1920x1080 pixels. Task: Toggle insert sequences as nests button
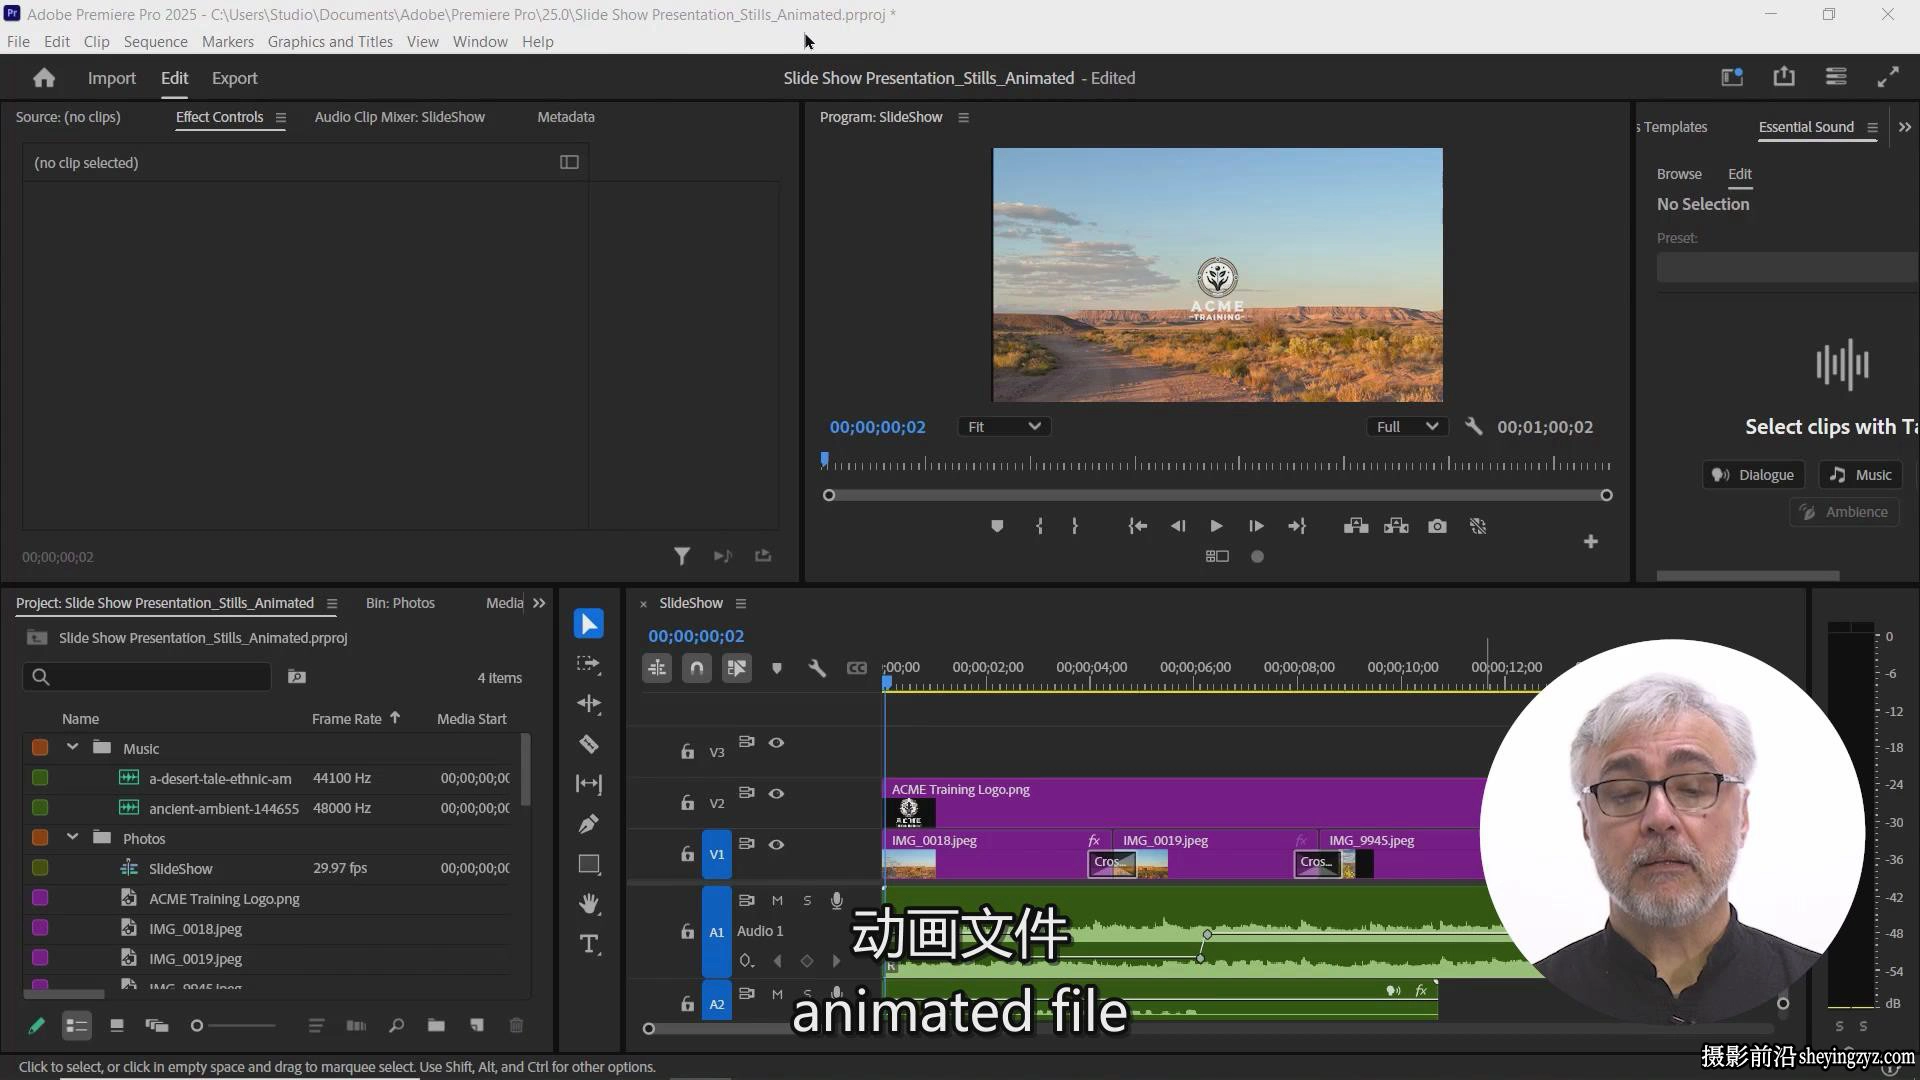coord(657,668)
